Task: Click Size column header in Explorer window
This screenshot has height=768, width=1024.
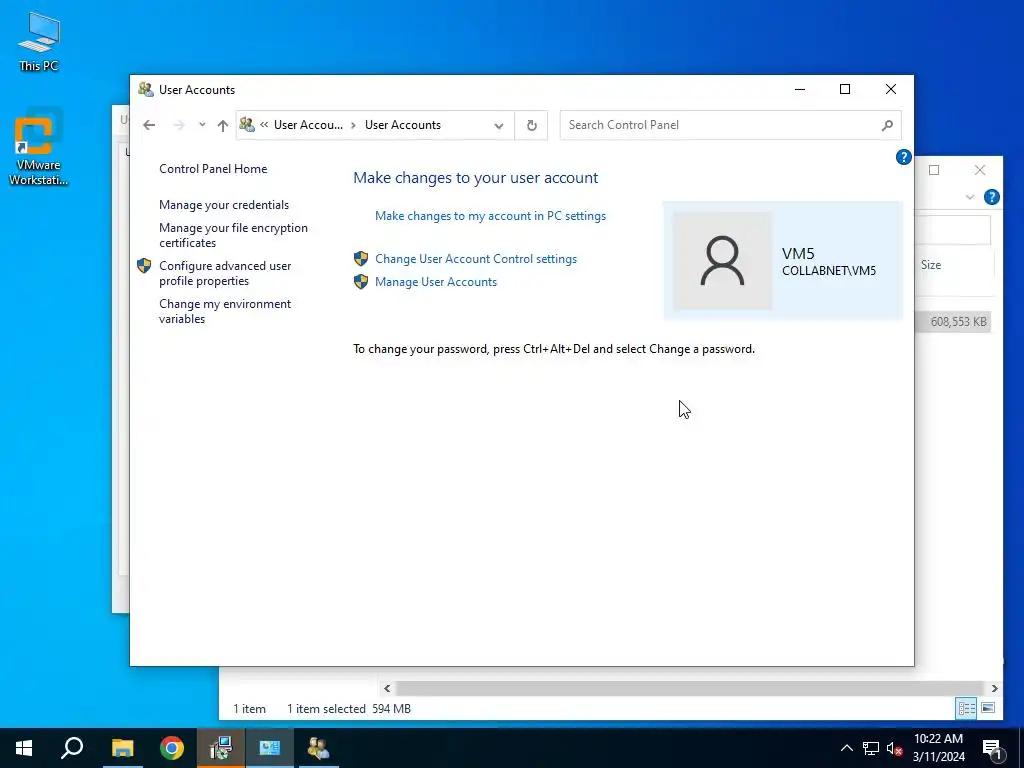Action: [x=931, y=264]
